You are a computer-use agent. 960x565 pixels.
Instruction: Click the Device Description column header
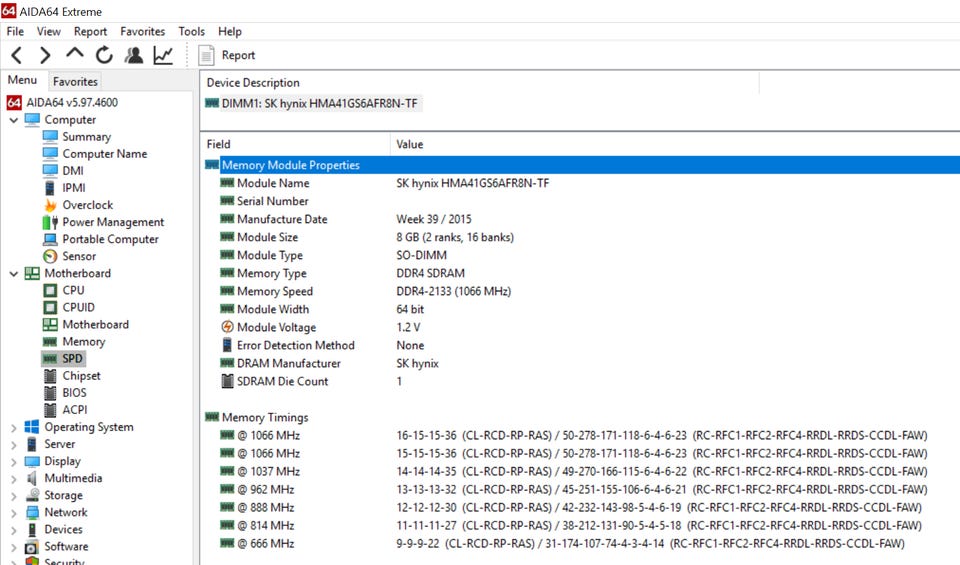pyautogui.click(x=253, y=83)
